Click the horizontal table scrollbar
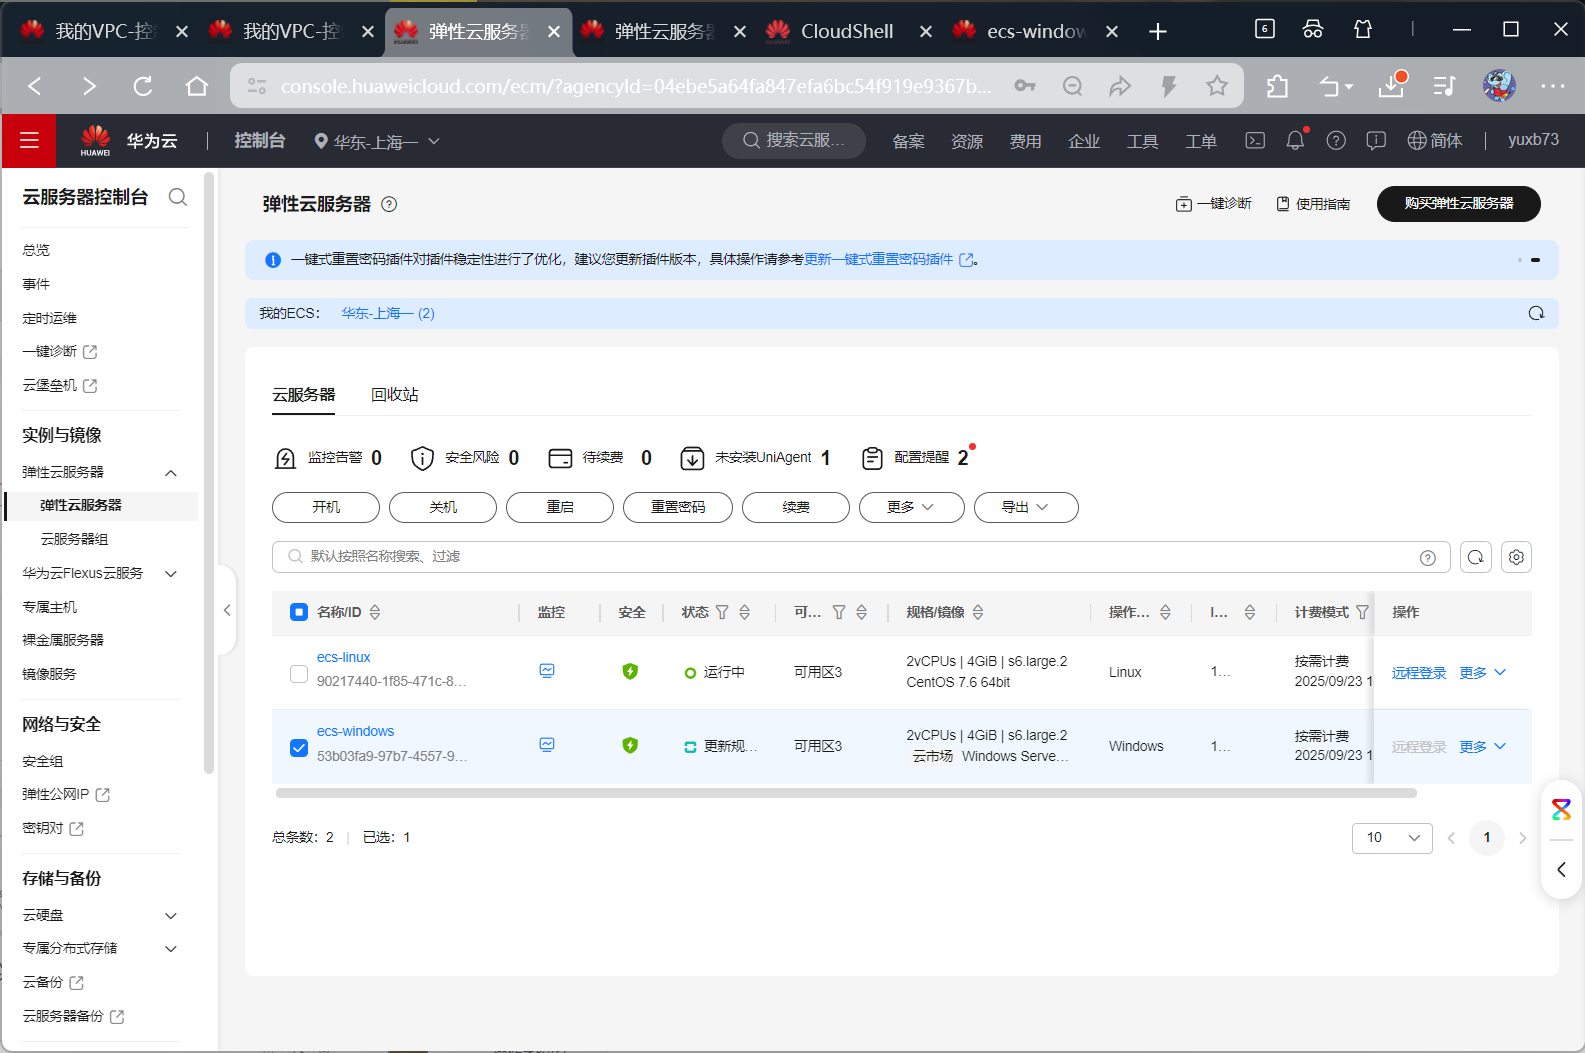The image size is (1585, 1053). pos(846,793)
